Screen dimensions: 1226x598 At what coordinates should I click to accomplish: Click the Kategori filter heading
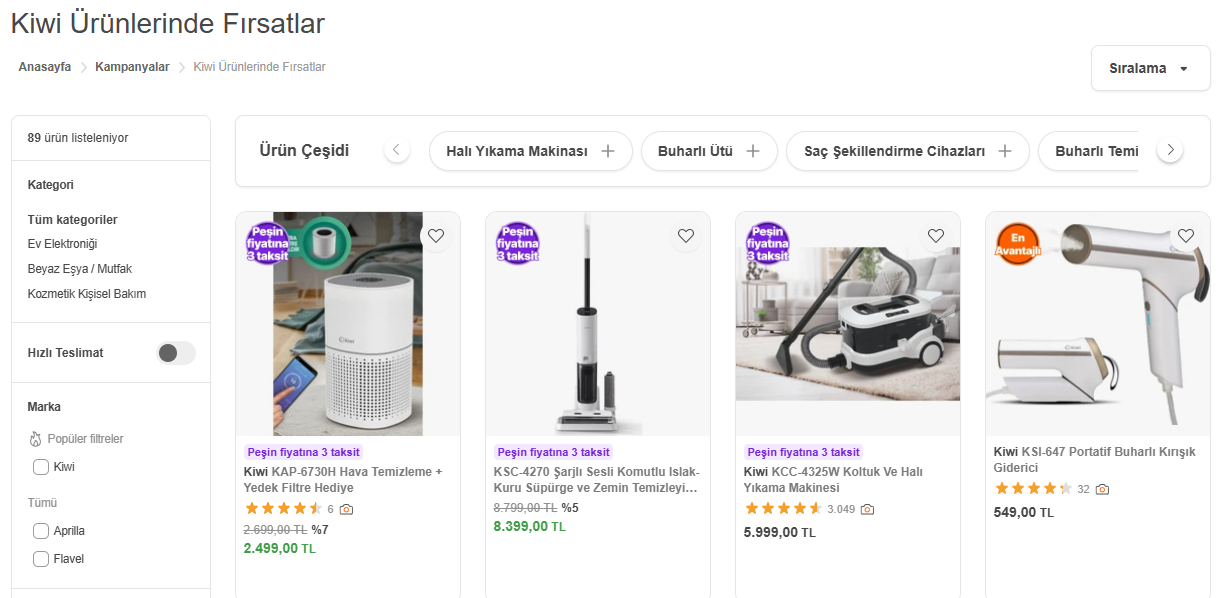[51, 185]
